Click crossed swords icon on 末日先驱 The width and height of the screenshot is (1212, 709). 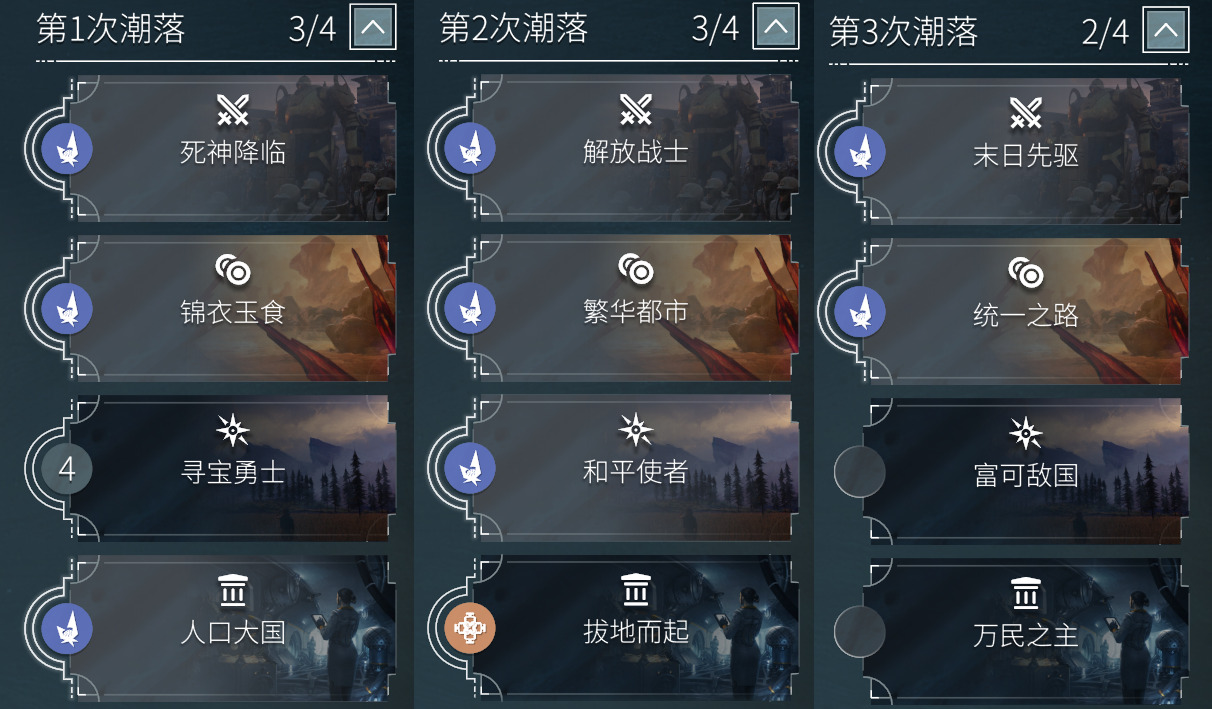coord(1025,113)
